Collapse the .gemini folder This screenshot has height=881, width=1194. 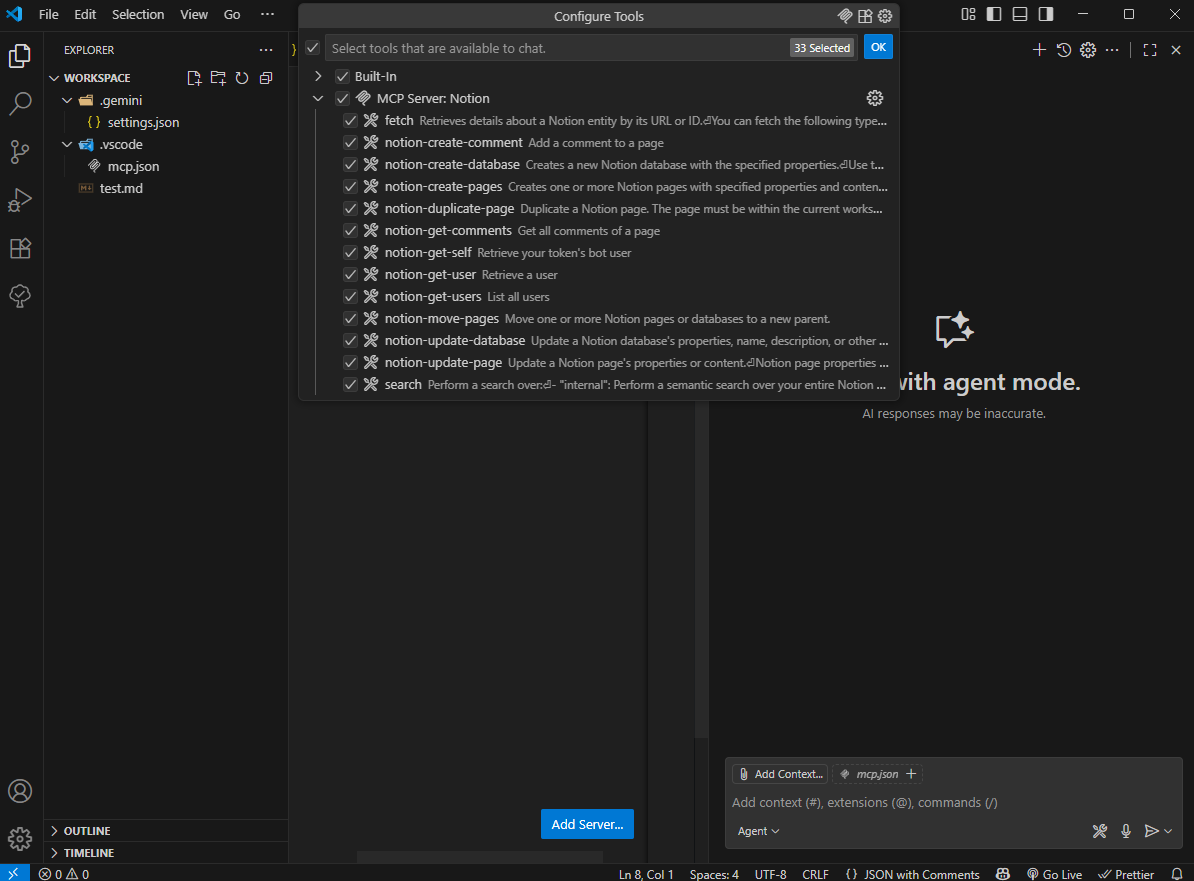pos(67,100)
